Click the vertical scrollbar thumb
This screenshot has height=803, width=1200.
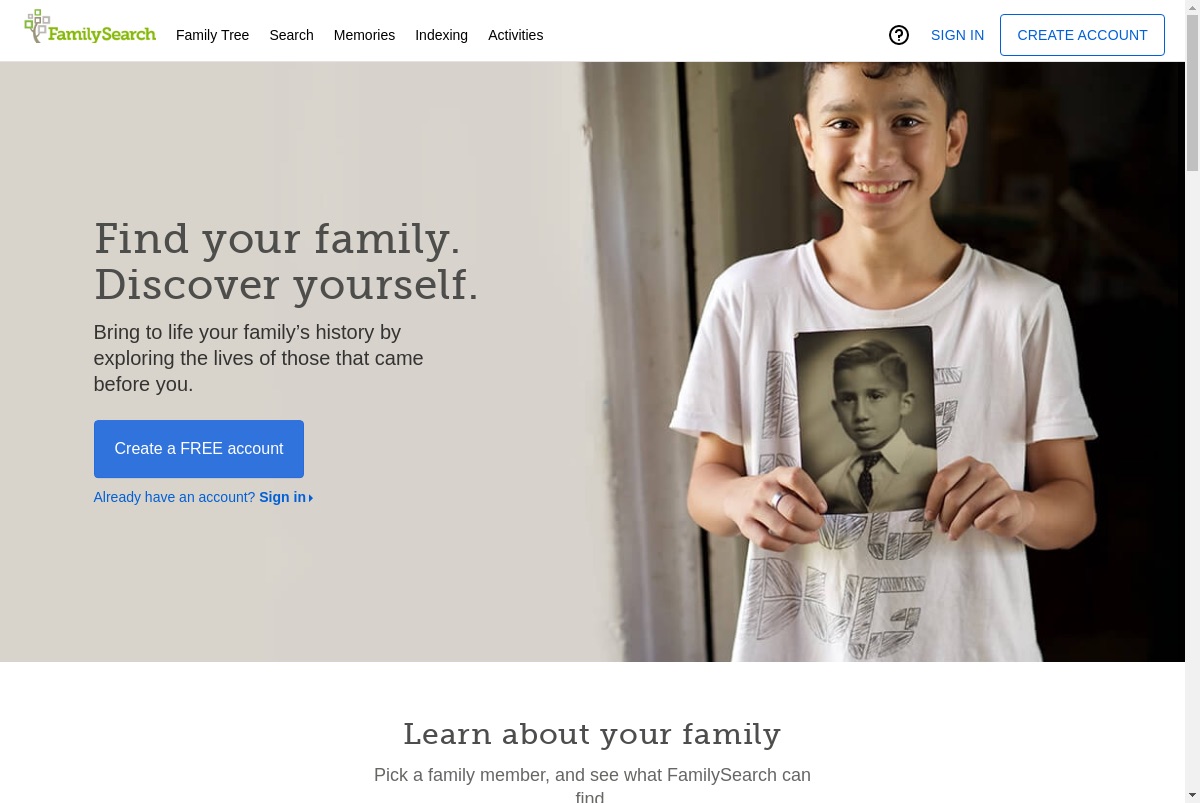(x=1192, y=92)
